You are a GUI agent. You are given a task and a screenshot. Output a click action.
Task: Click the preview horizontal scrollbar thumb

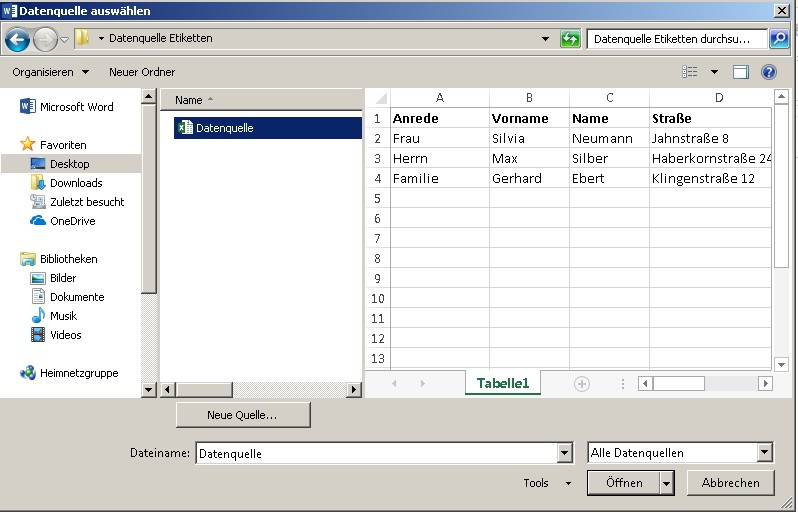[678, 383]
